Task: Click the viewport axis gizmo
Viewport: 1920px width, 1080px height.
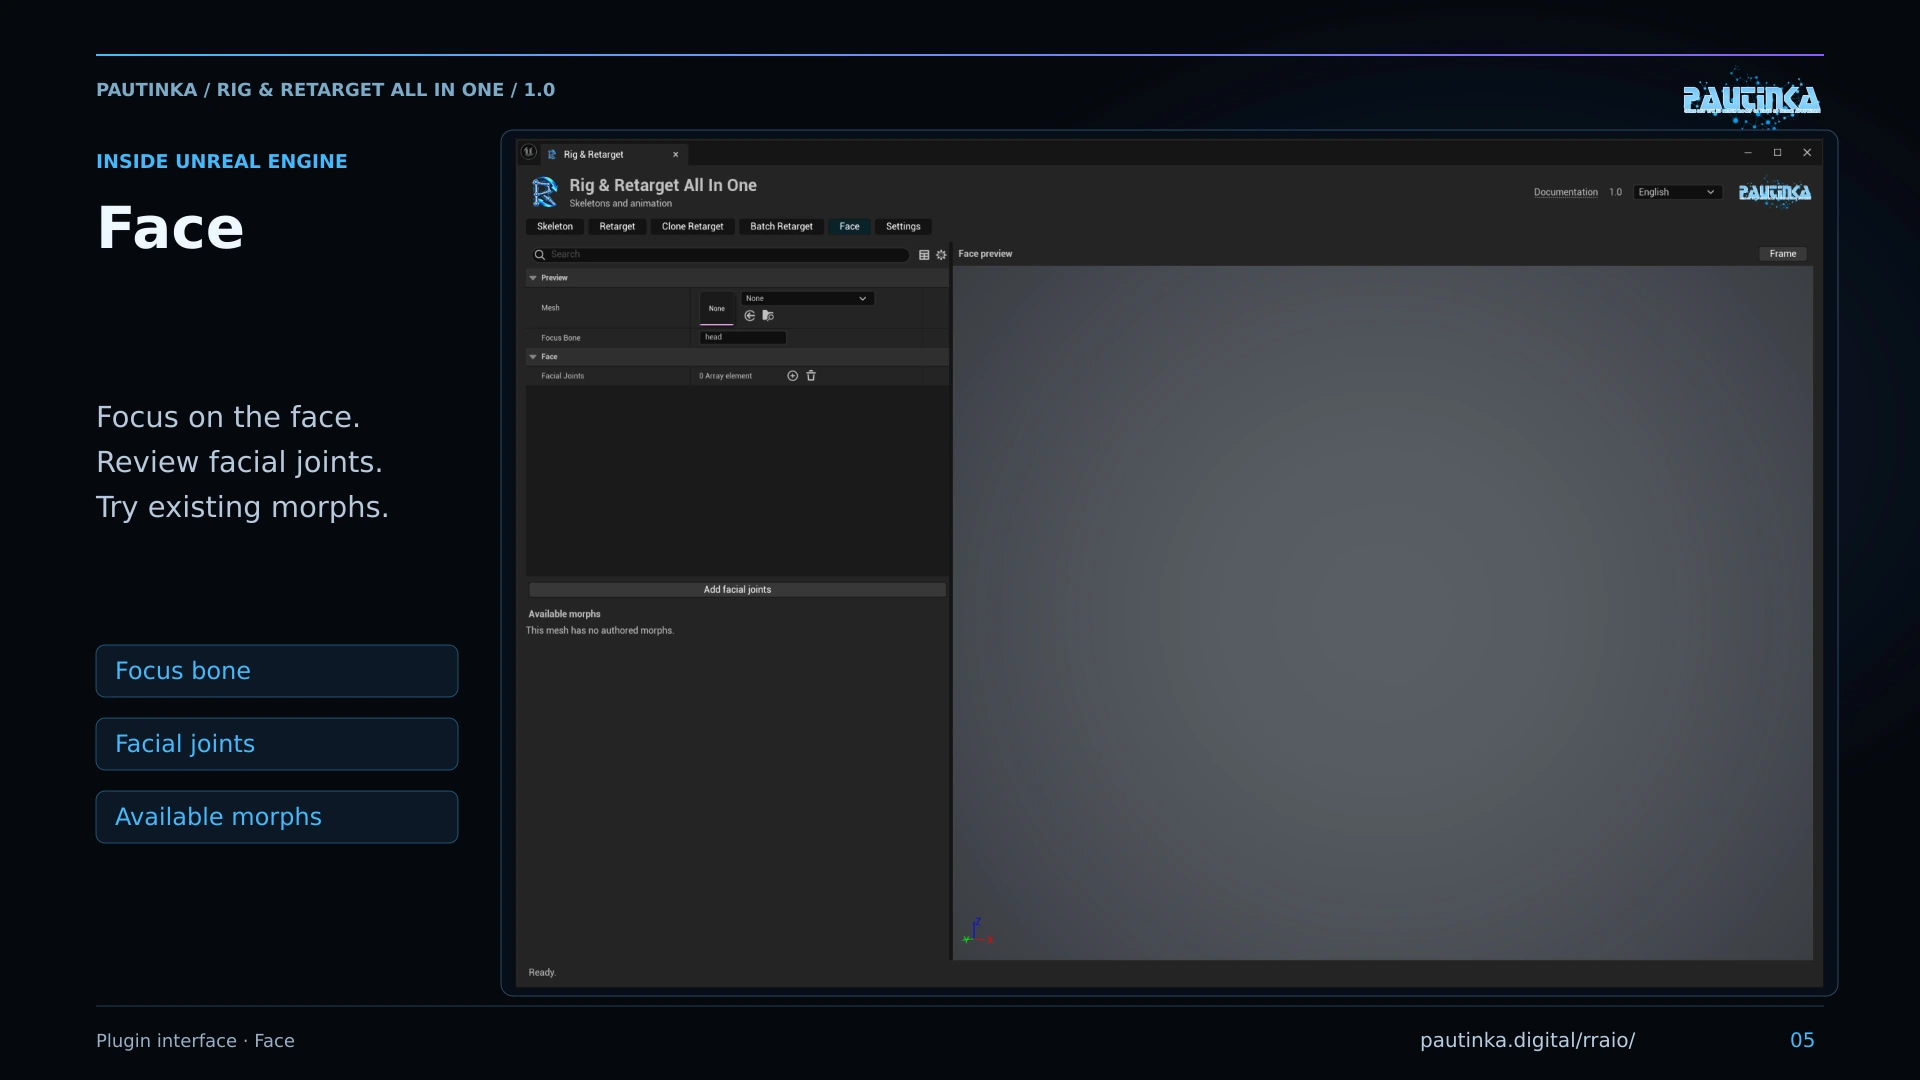Action: [977, 931]
